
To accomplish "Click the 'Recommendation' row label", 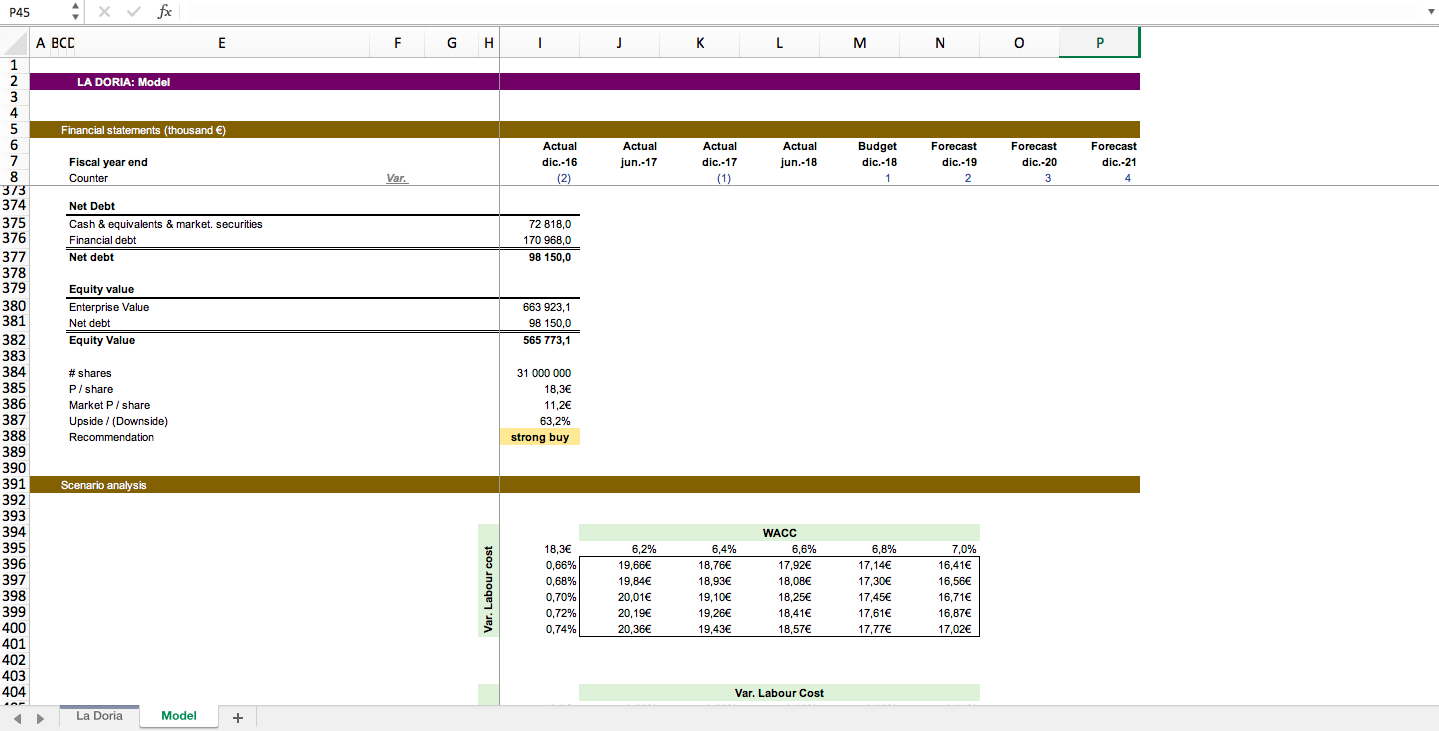I will pyautogui.click(x=112, y=437).
